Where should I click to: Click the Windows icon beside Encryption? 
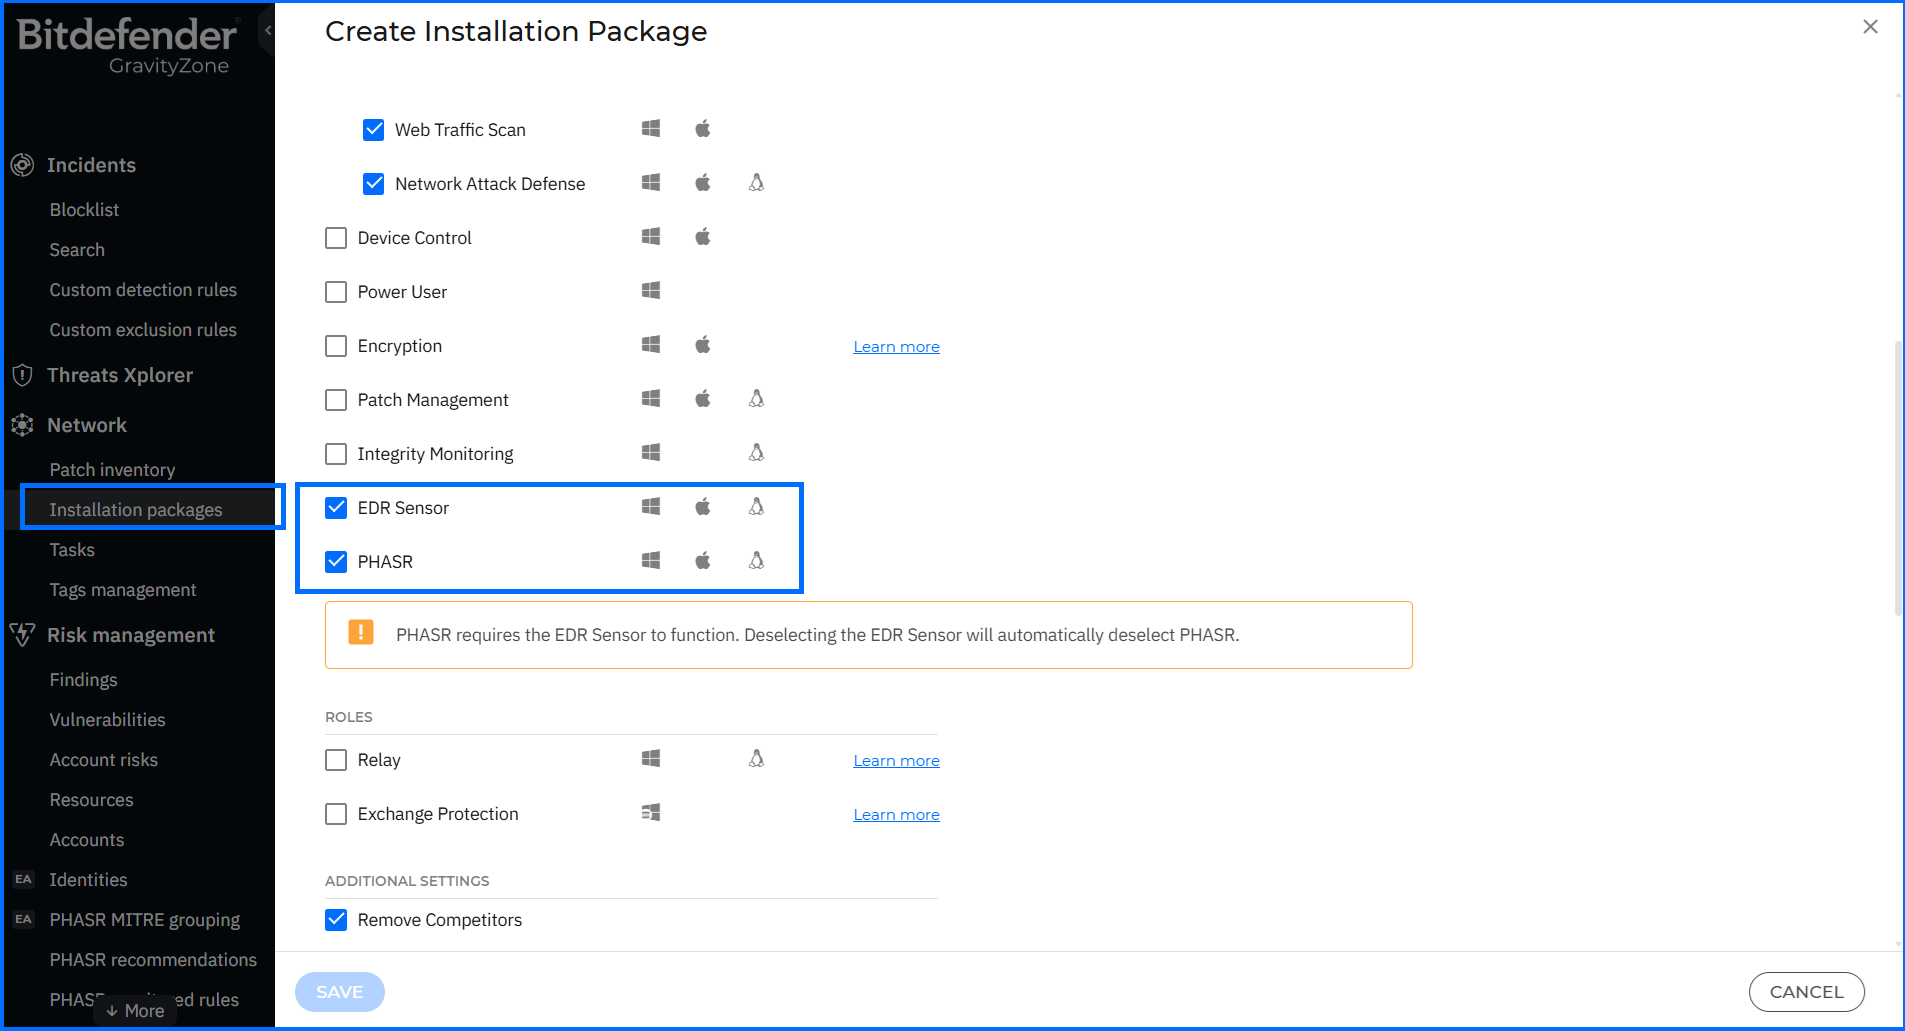coord(651,345)
